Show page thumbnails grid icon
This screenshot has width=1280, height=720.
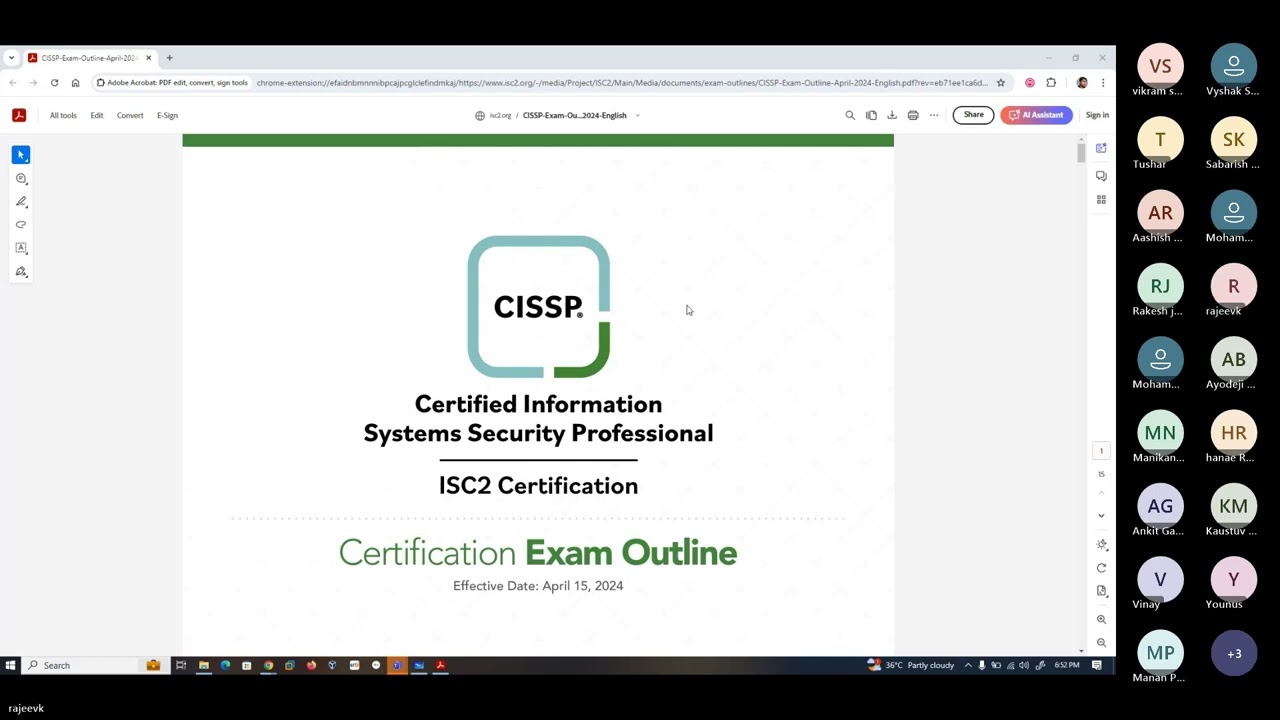click(x=1101, y=199)
